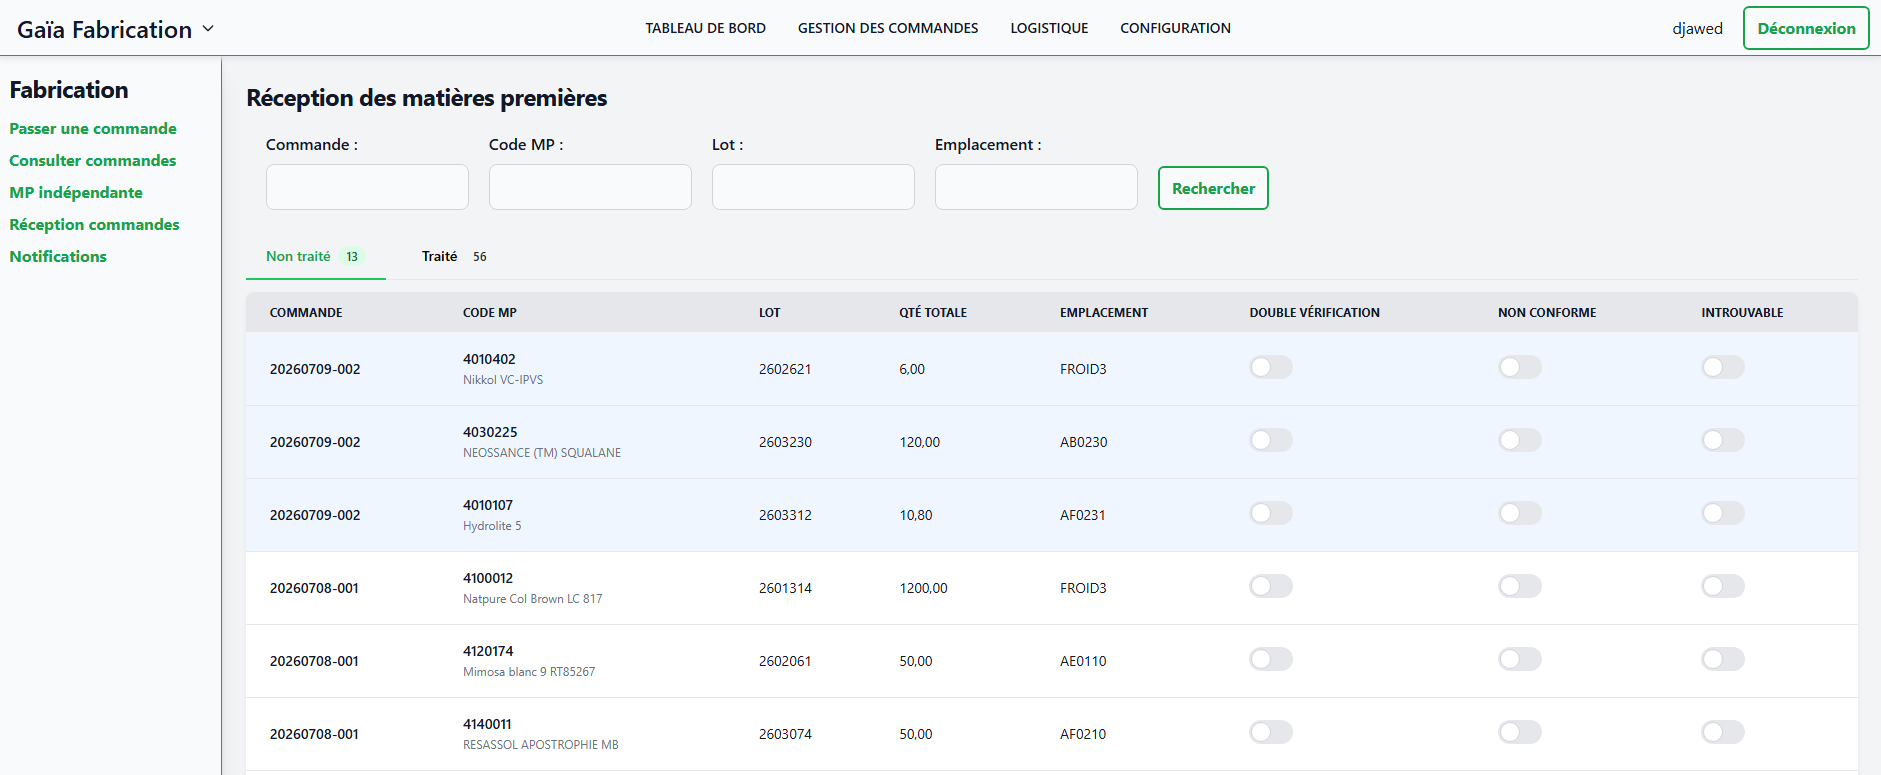Click emplacement AB0230

(x=1084, y=442)
